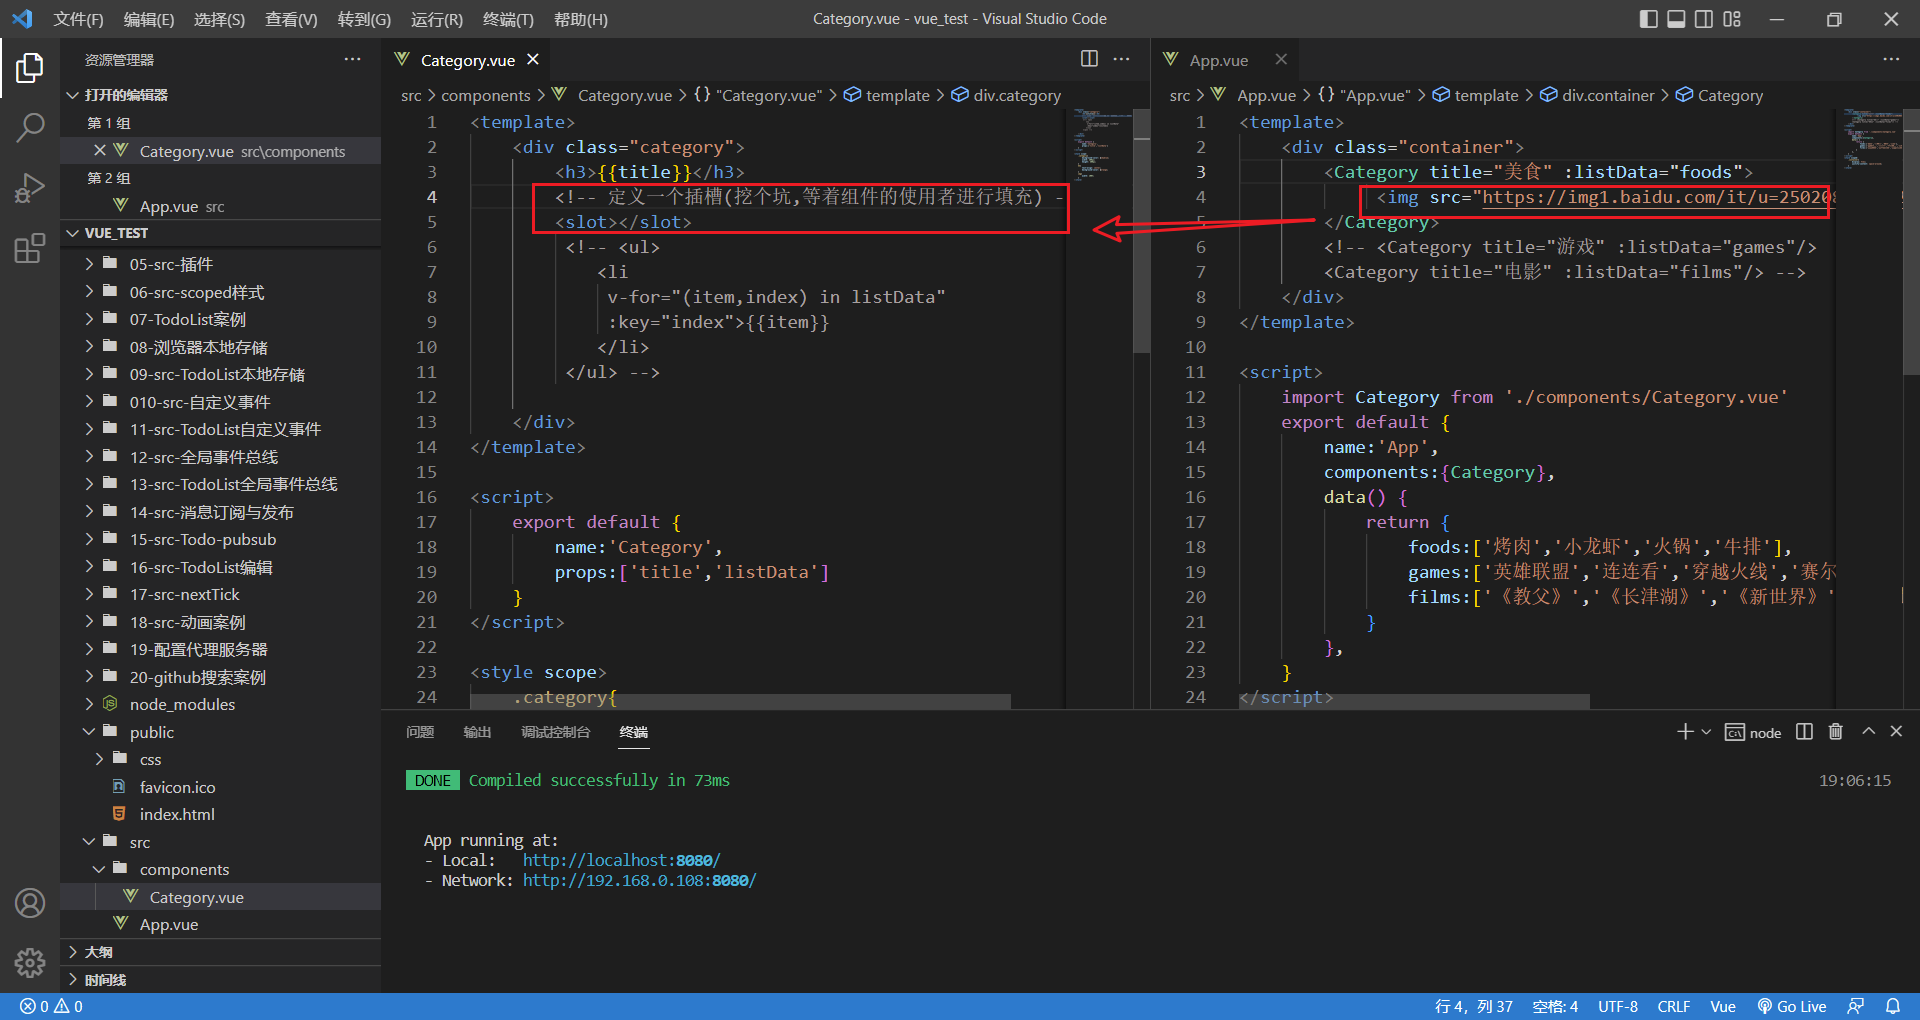
Task: Toggle primary side bar layout button
Action: [1649, 19]
